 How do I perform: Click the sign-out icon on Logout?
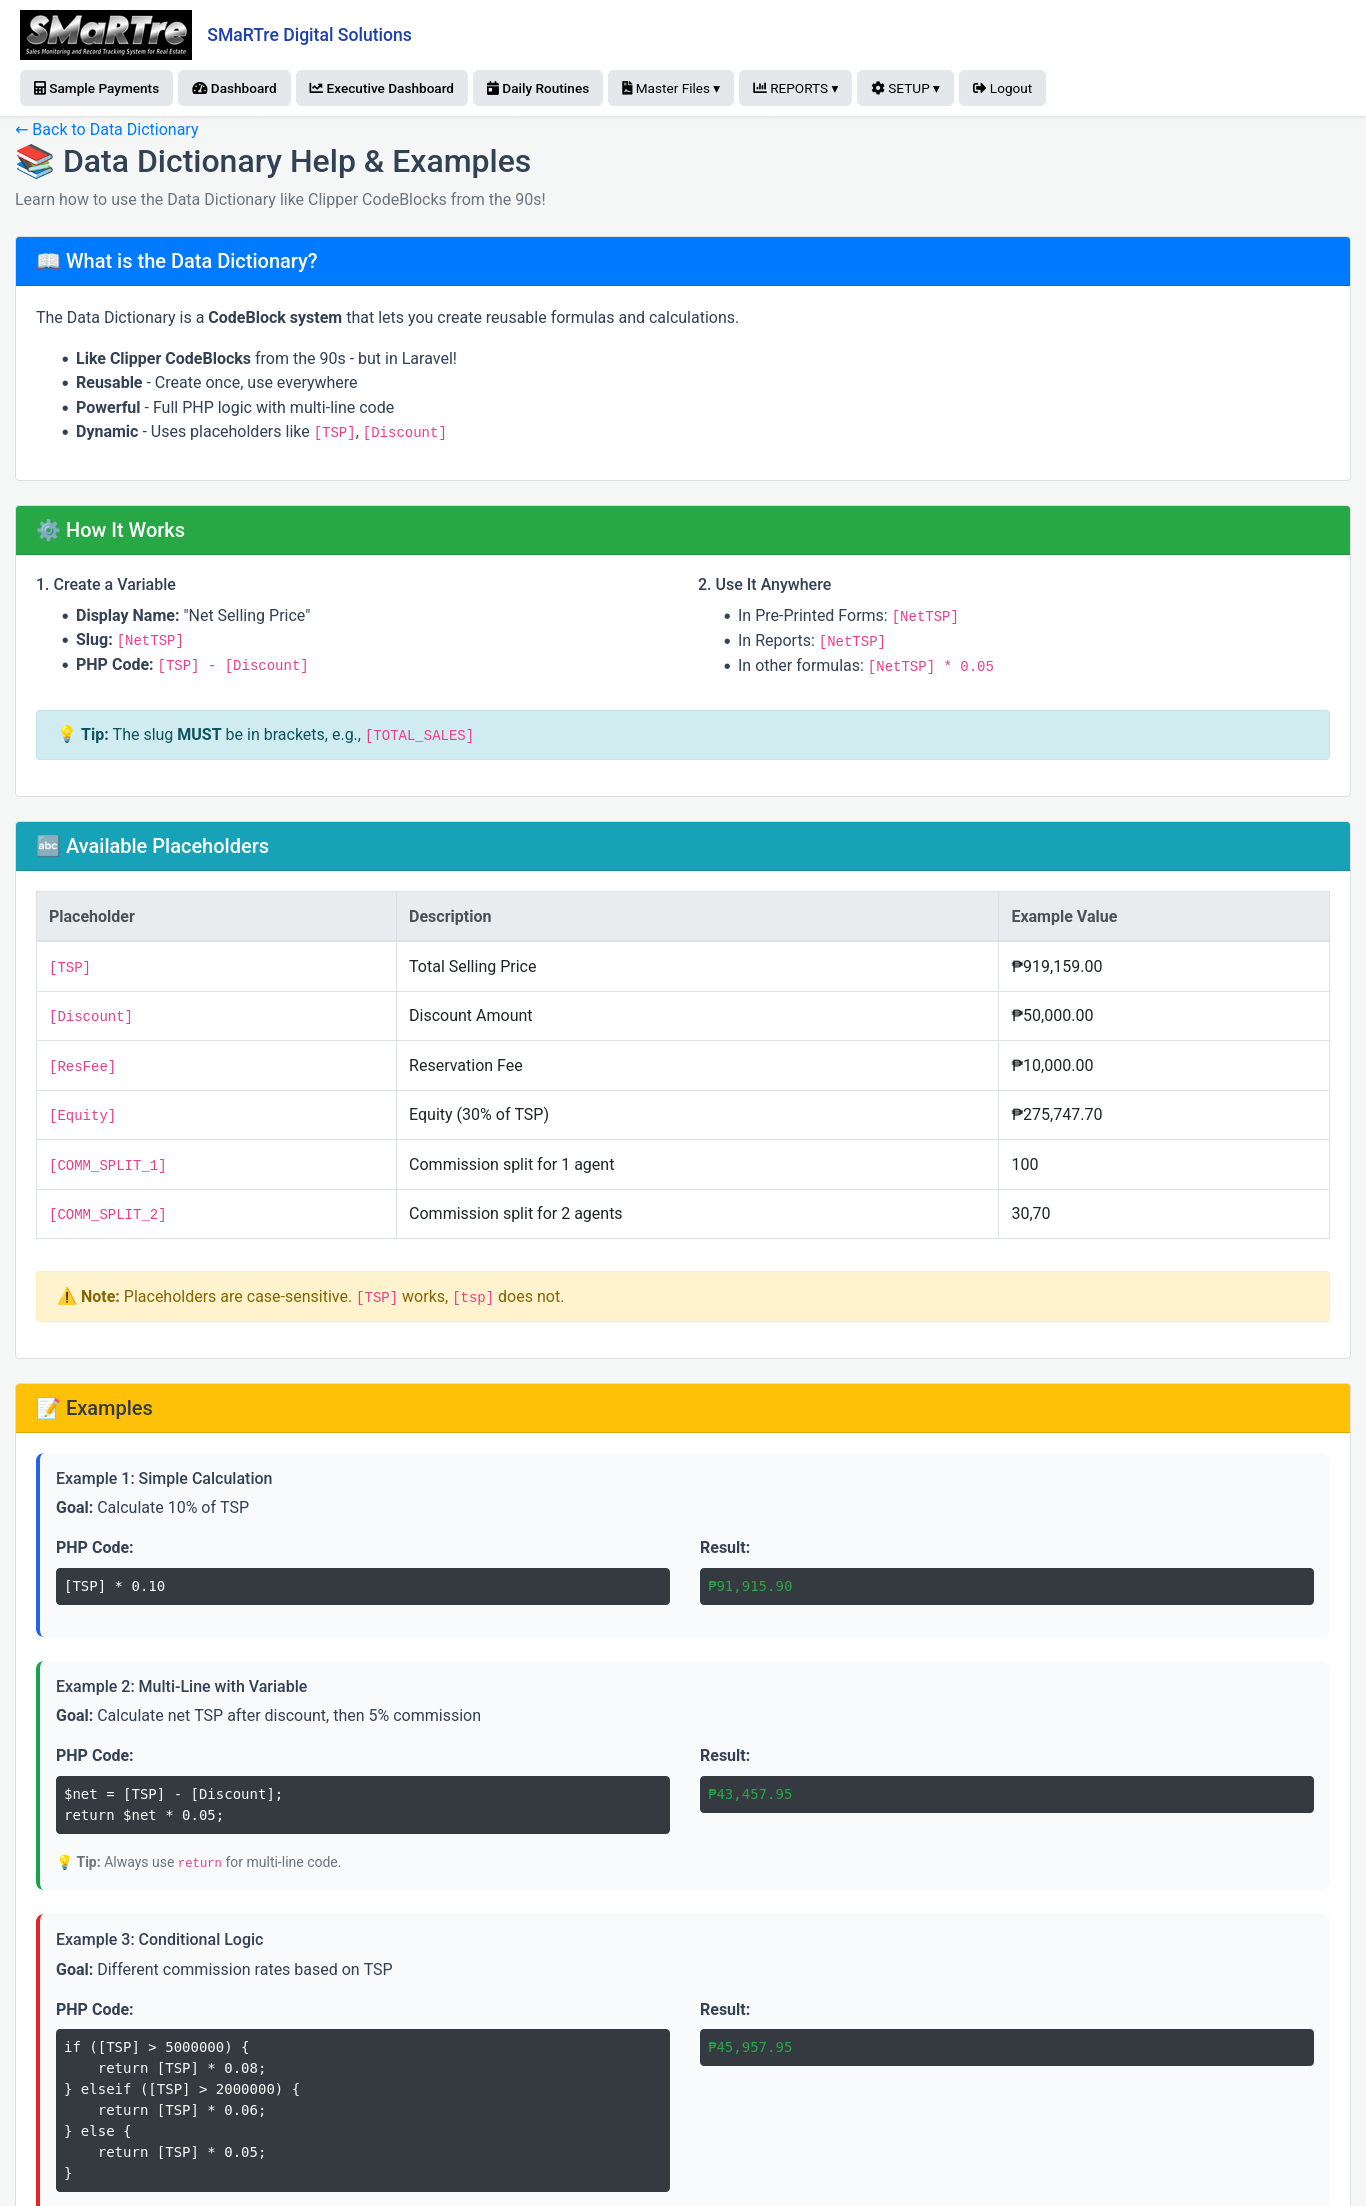[979, 88]
